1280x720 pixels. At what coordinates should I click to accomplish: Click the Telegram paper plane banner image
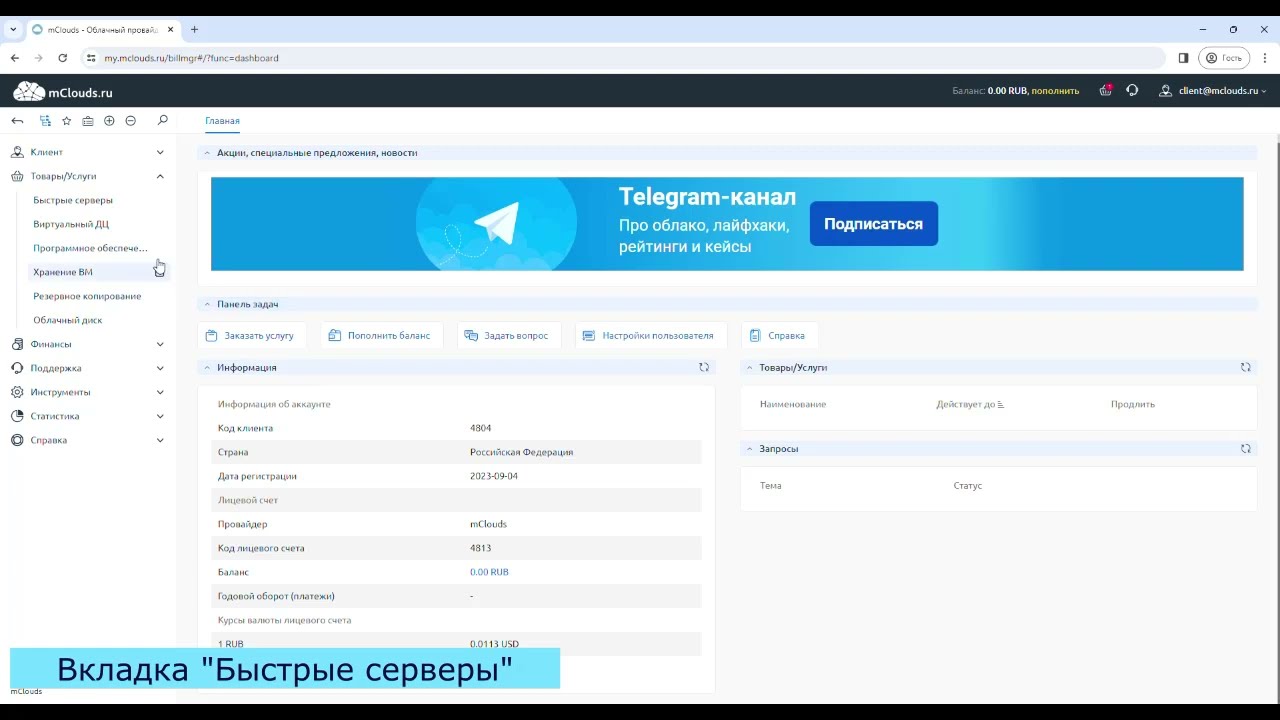pos(497,224)
